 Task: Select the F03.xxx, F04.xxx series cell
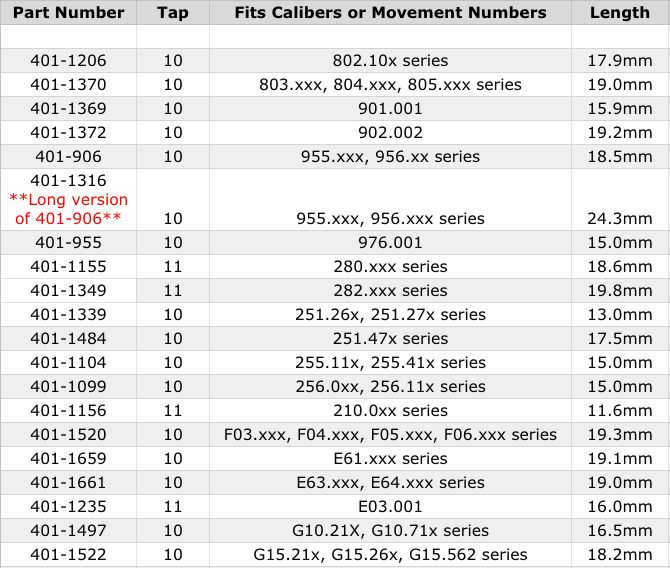tap(390, 434)
